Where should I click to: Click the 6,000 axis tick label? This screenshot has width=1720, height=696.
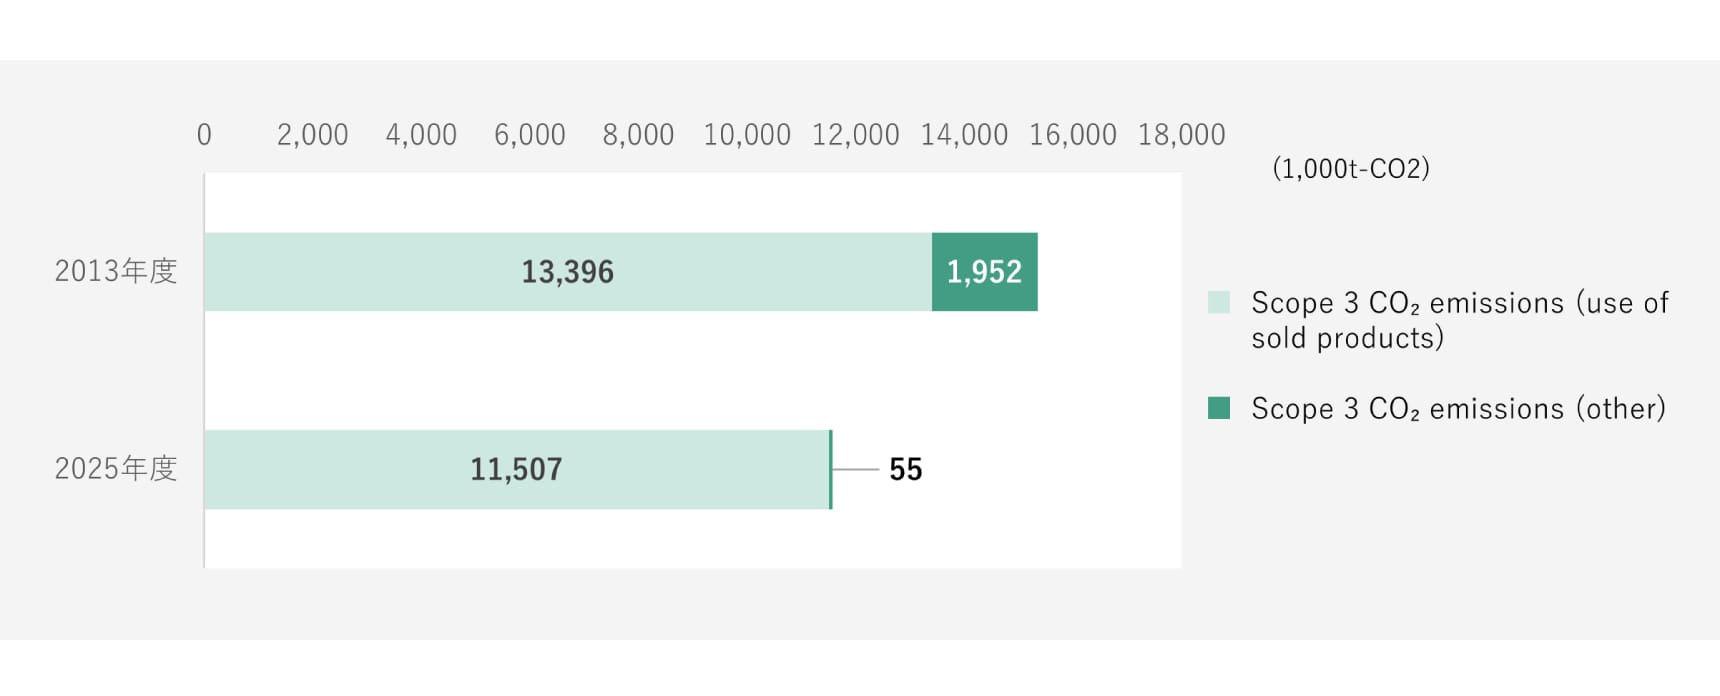pyautogui.click(x=530, y=135)
